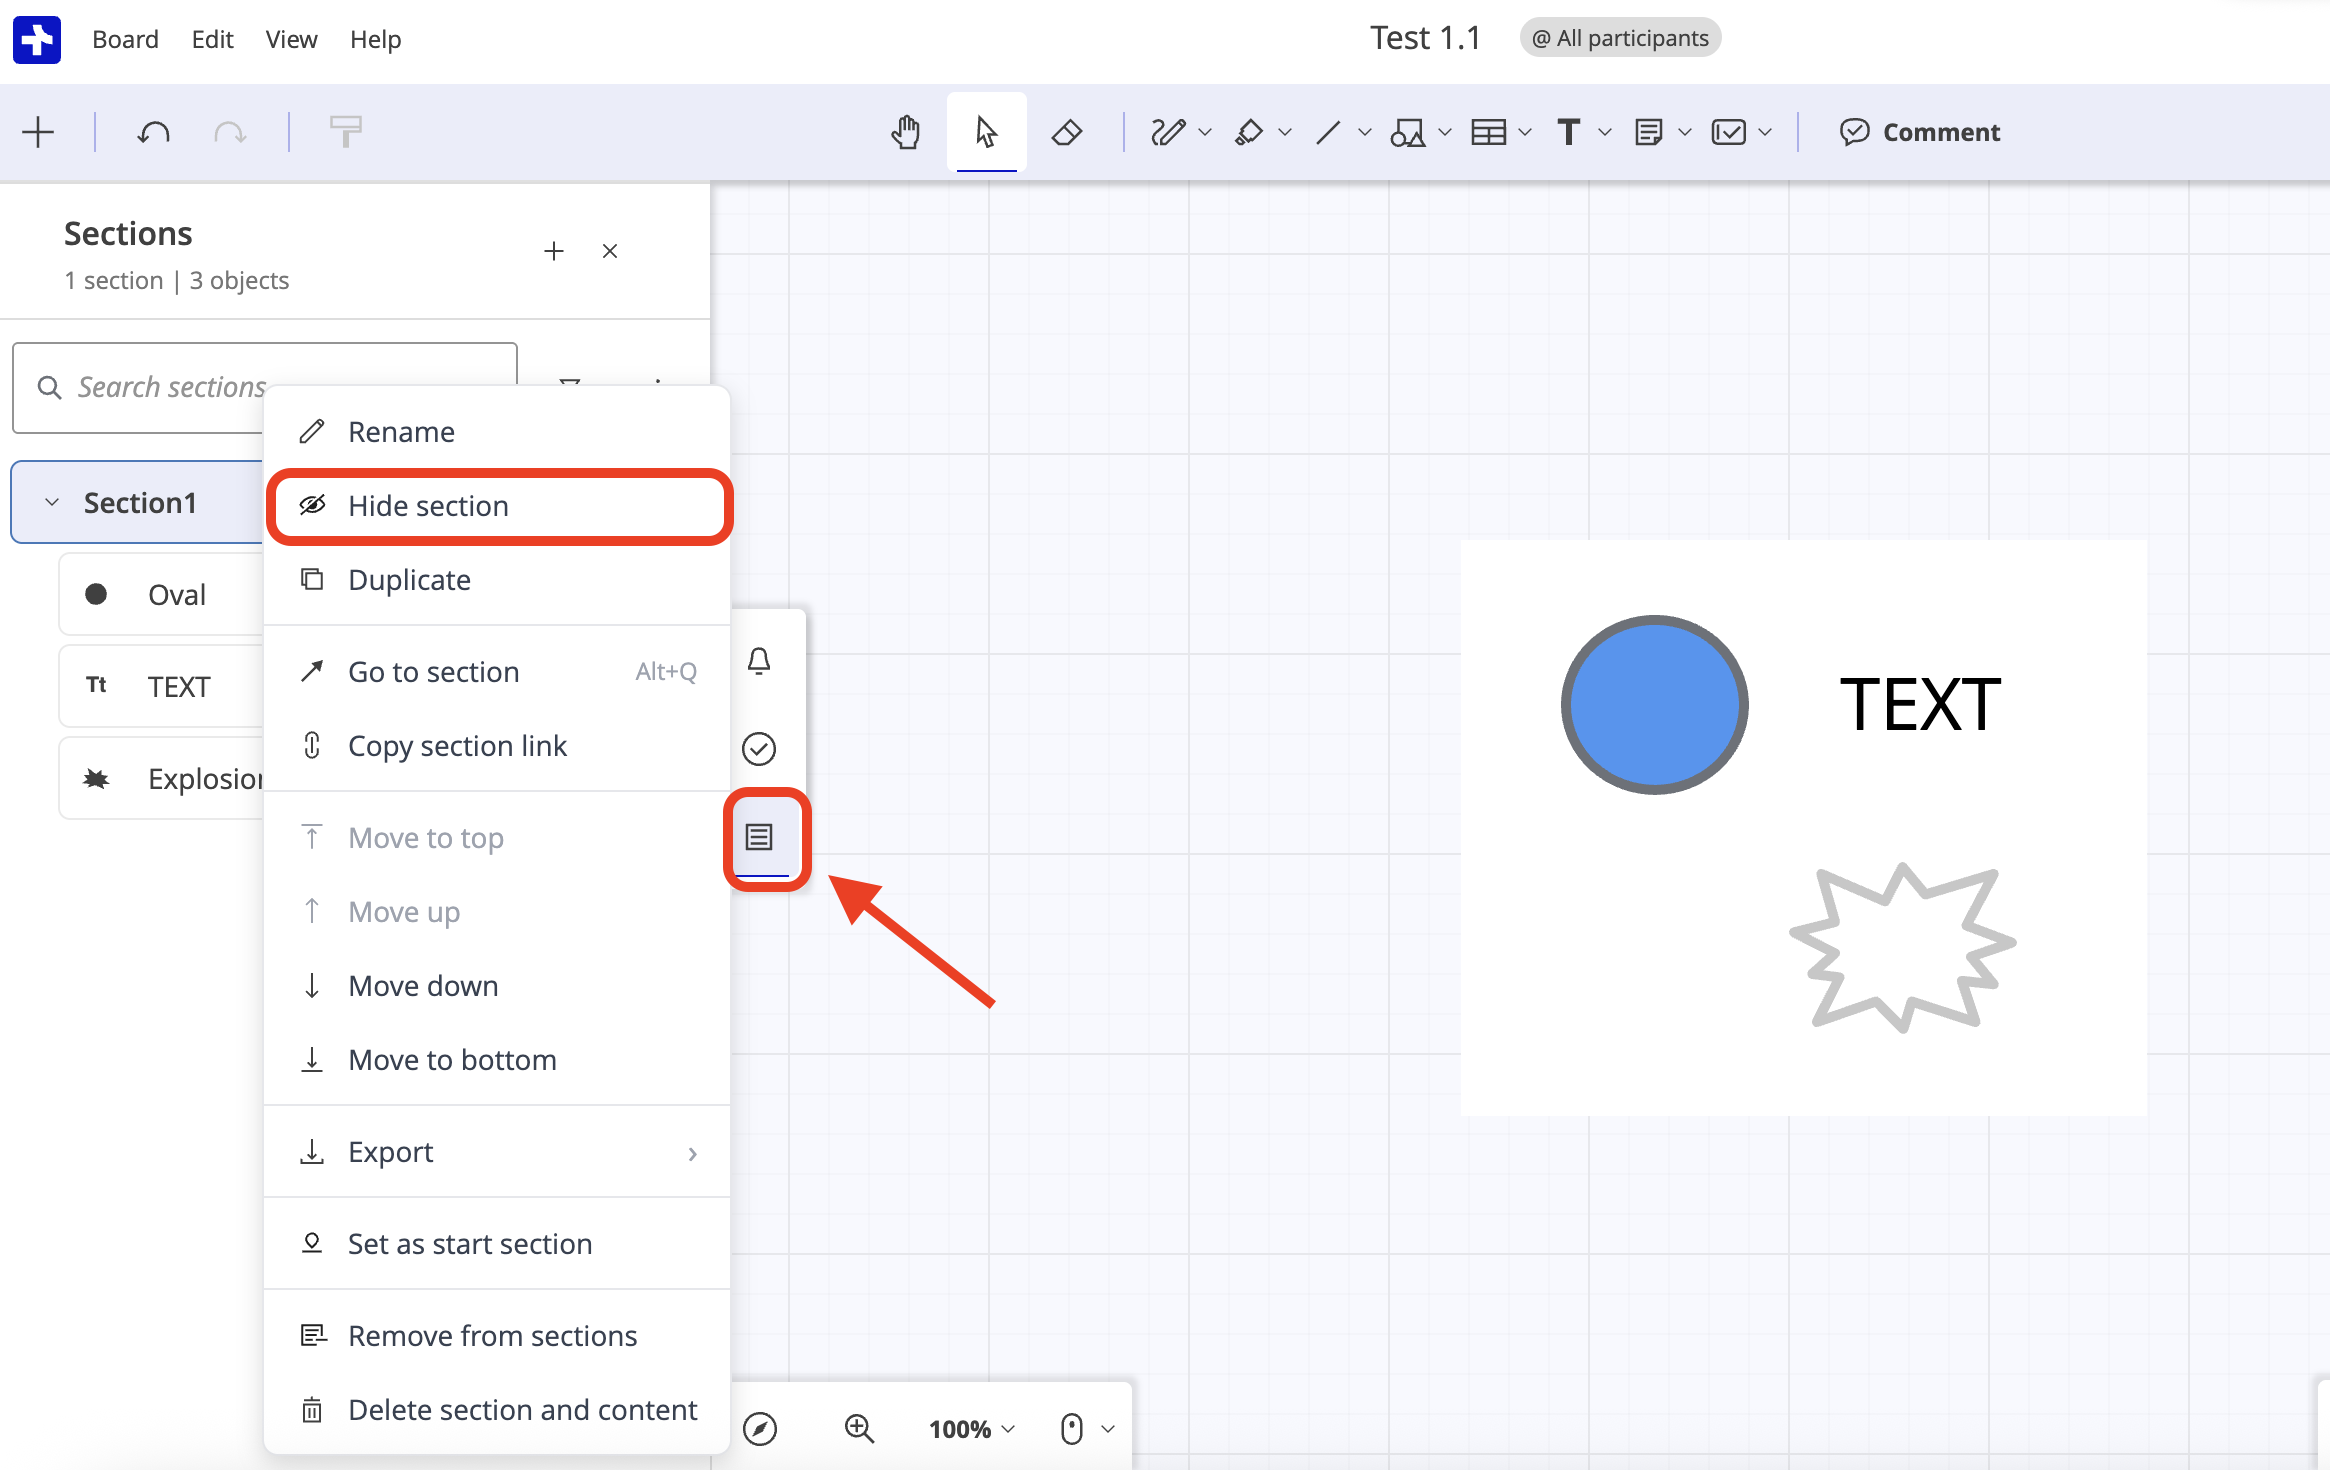The height and width of the screenshot is (1470, 2330).
Task: Open the Help menu
Action: [x=375, y=39]
